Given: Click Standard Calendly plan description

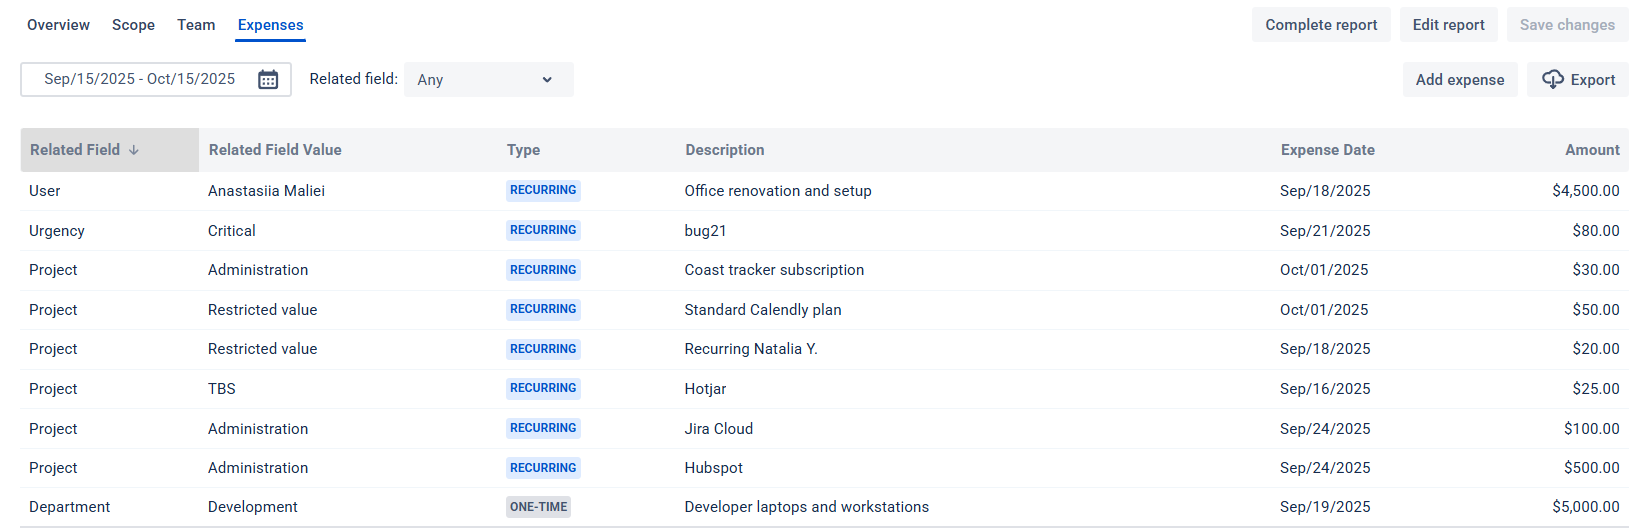Looking at the screenshot, I should point(763,310).
